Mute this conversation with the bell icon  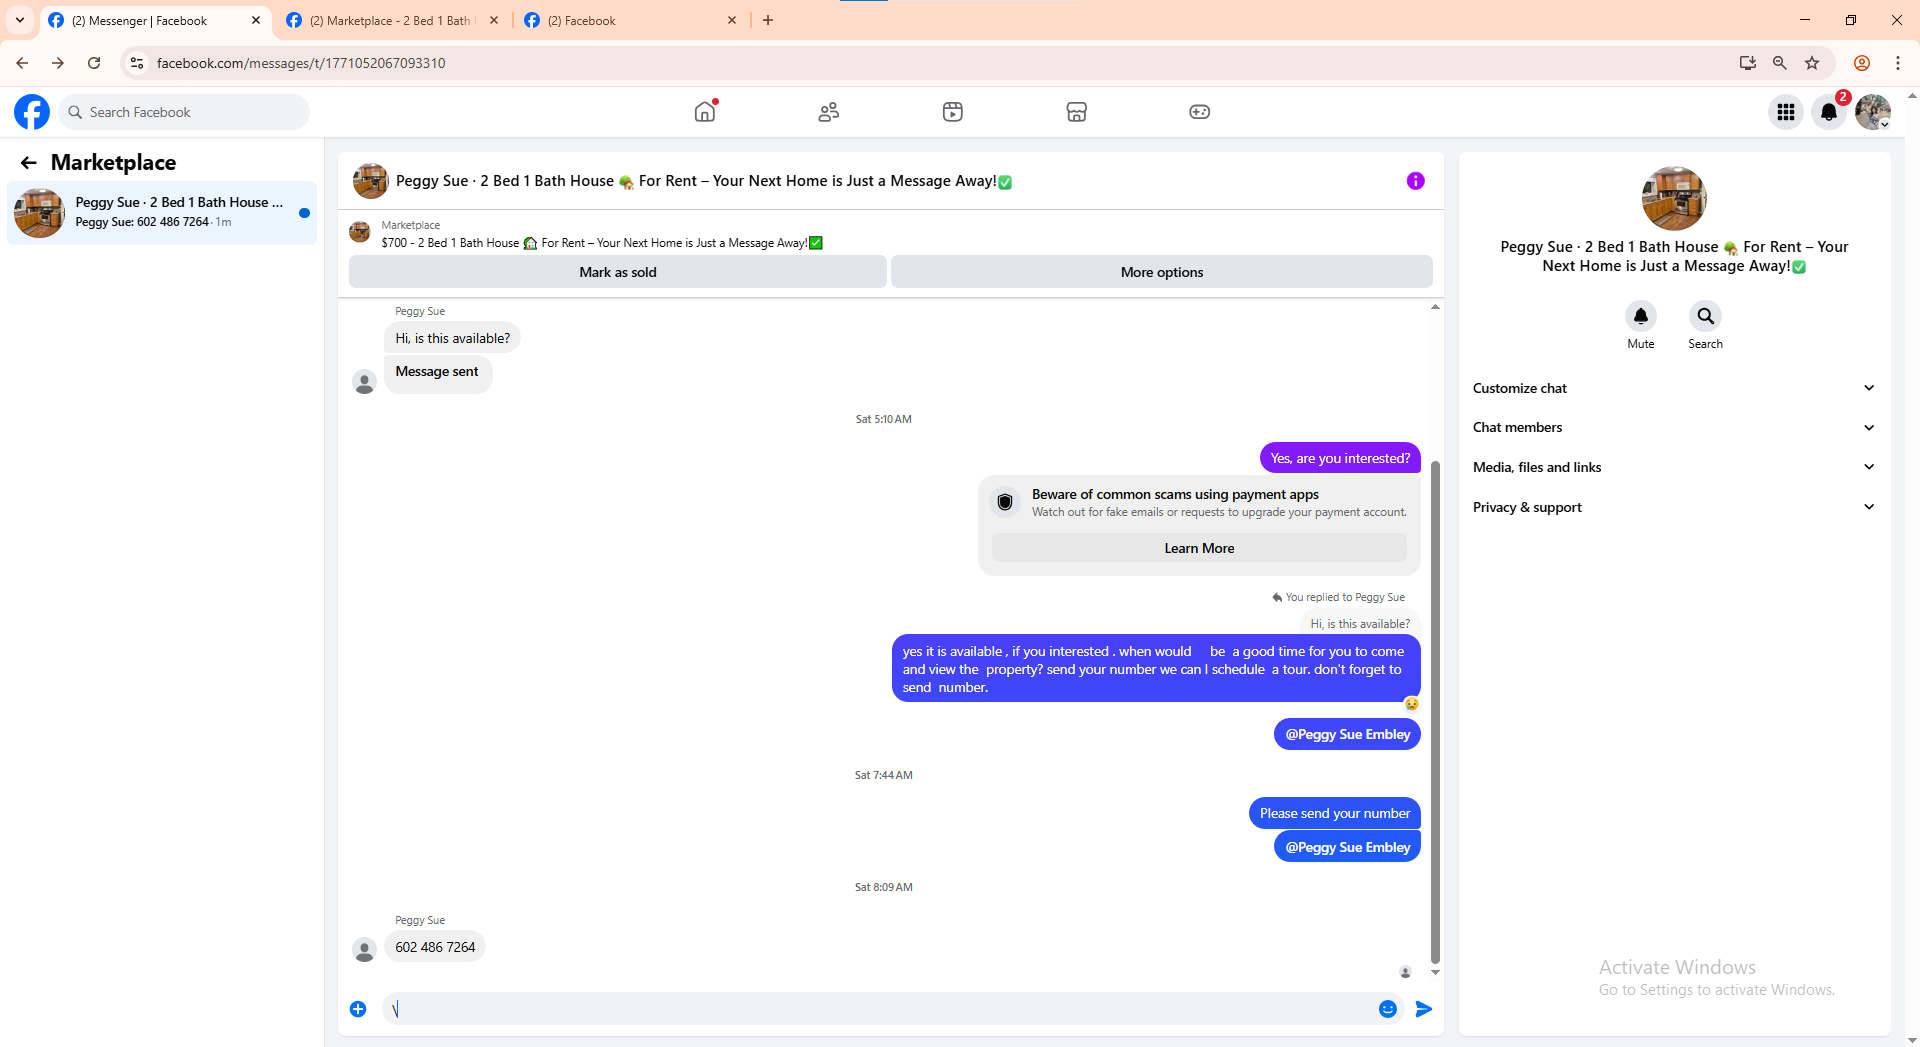[x=1641, y=316]
